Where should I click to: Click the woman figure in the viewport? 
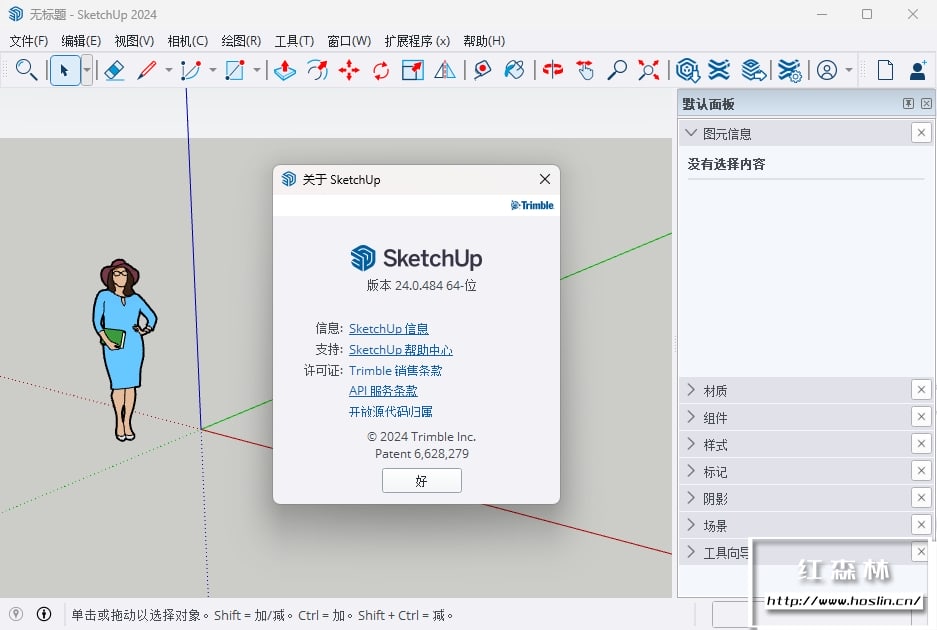pos(123,350)
